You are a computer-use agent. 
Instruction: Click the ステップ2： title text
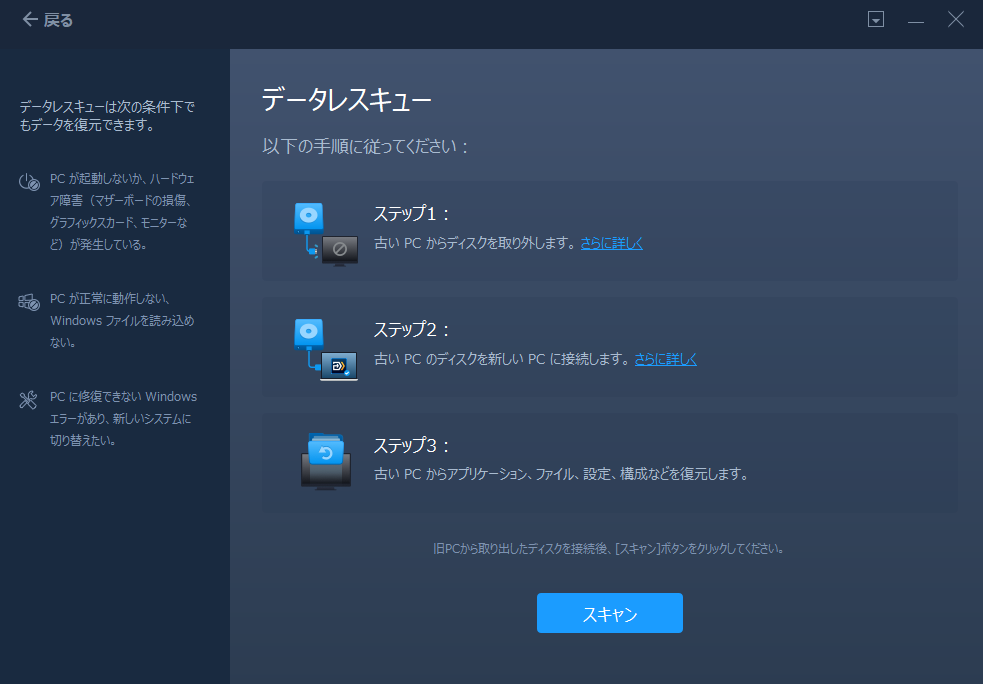[x=412, y=330]
